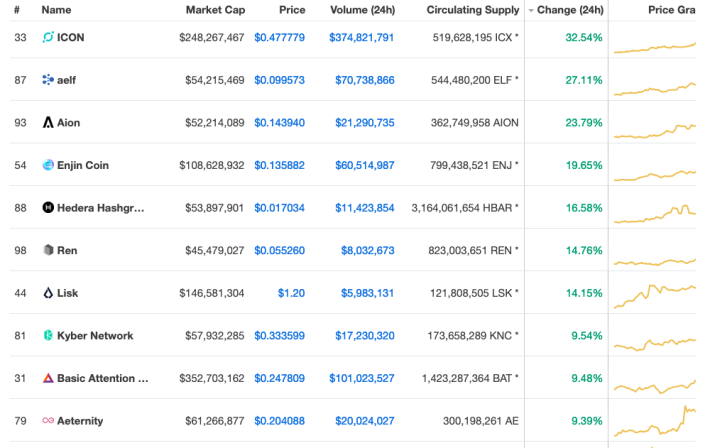Open the Aeternity price graph thumbnail
710x448 pixels.
pyautogui.click(x=655, y=421)
